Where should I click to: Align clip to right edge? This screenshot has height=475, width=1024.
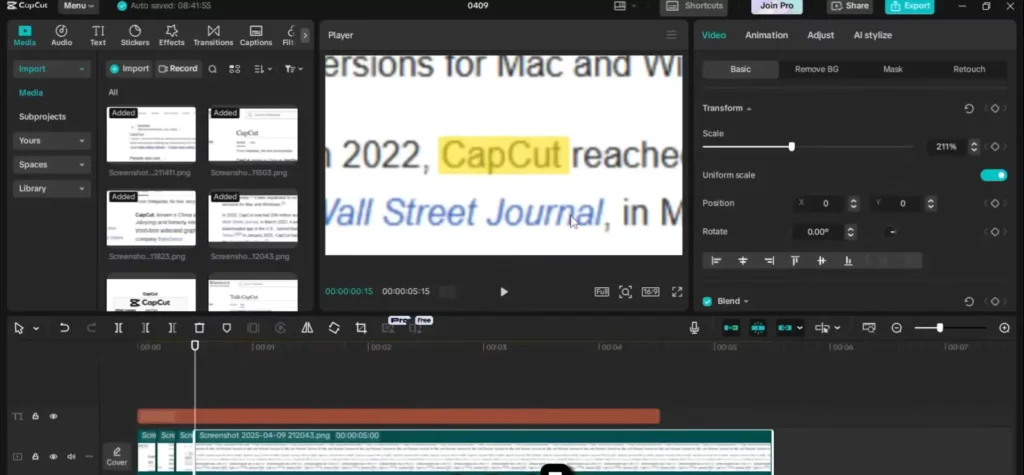(769, 261)
